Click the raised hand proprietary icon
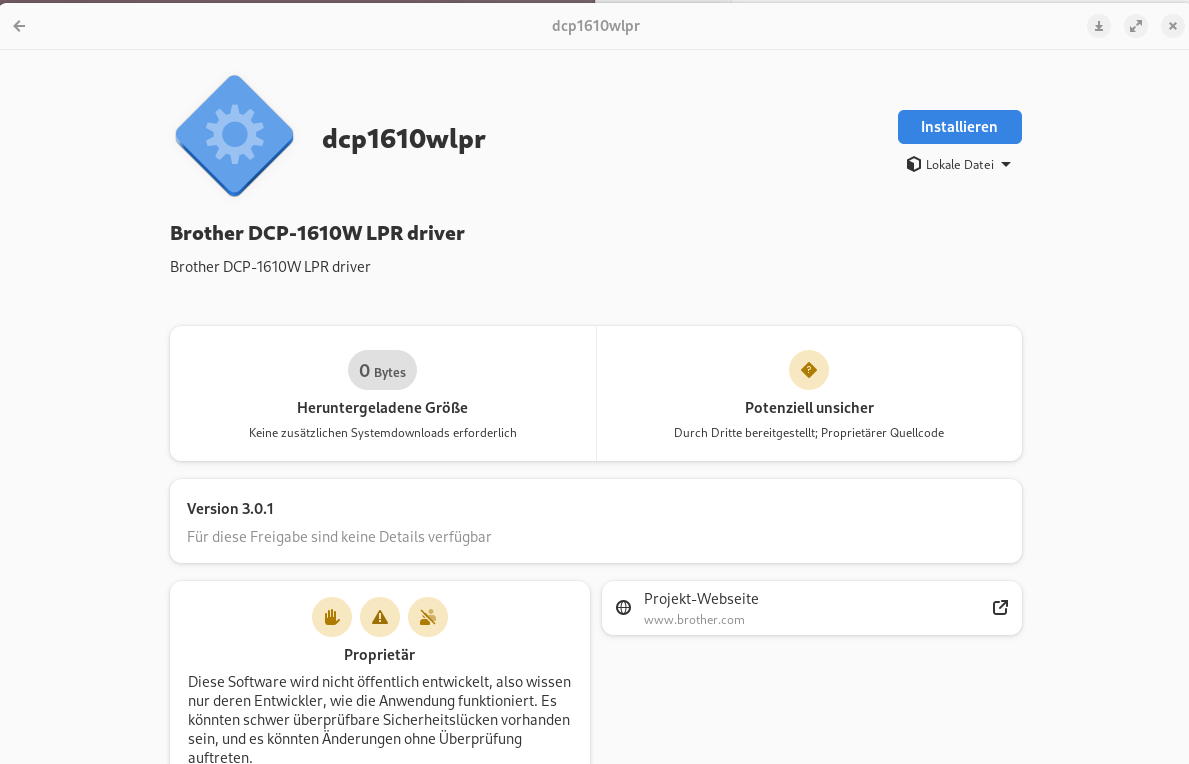 [x=332, y=617]
